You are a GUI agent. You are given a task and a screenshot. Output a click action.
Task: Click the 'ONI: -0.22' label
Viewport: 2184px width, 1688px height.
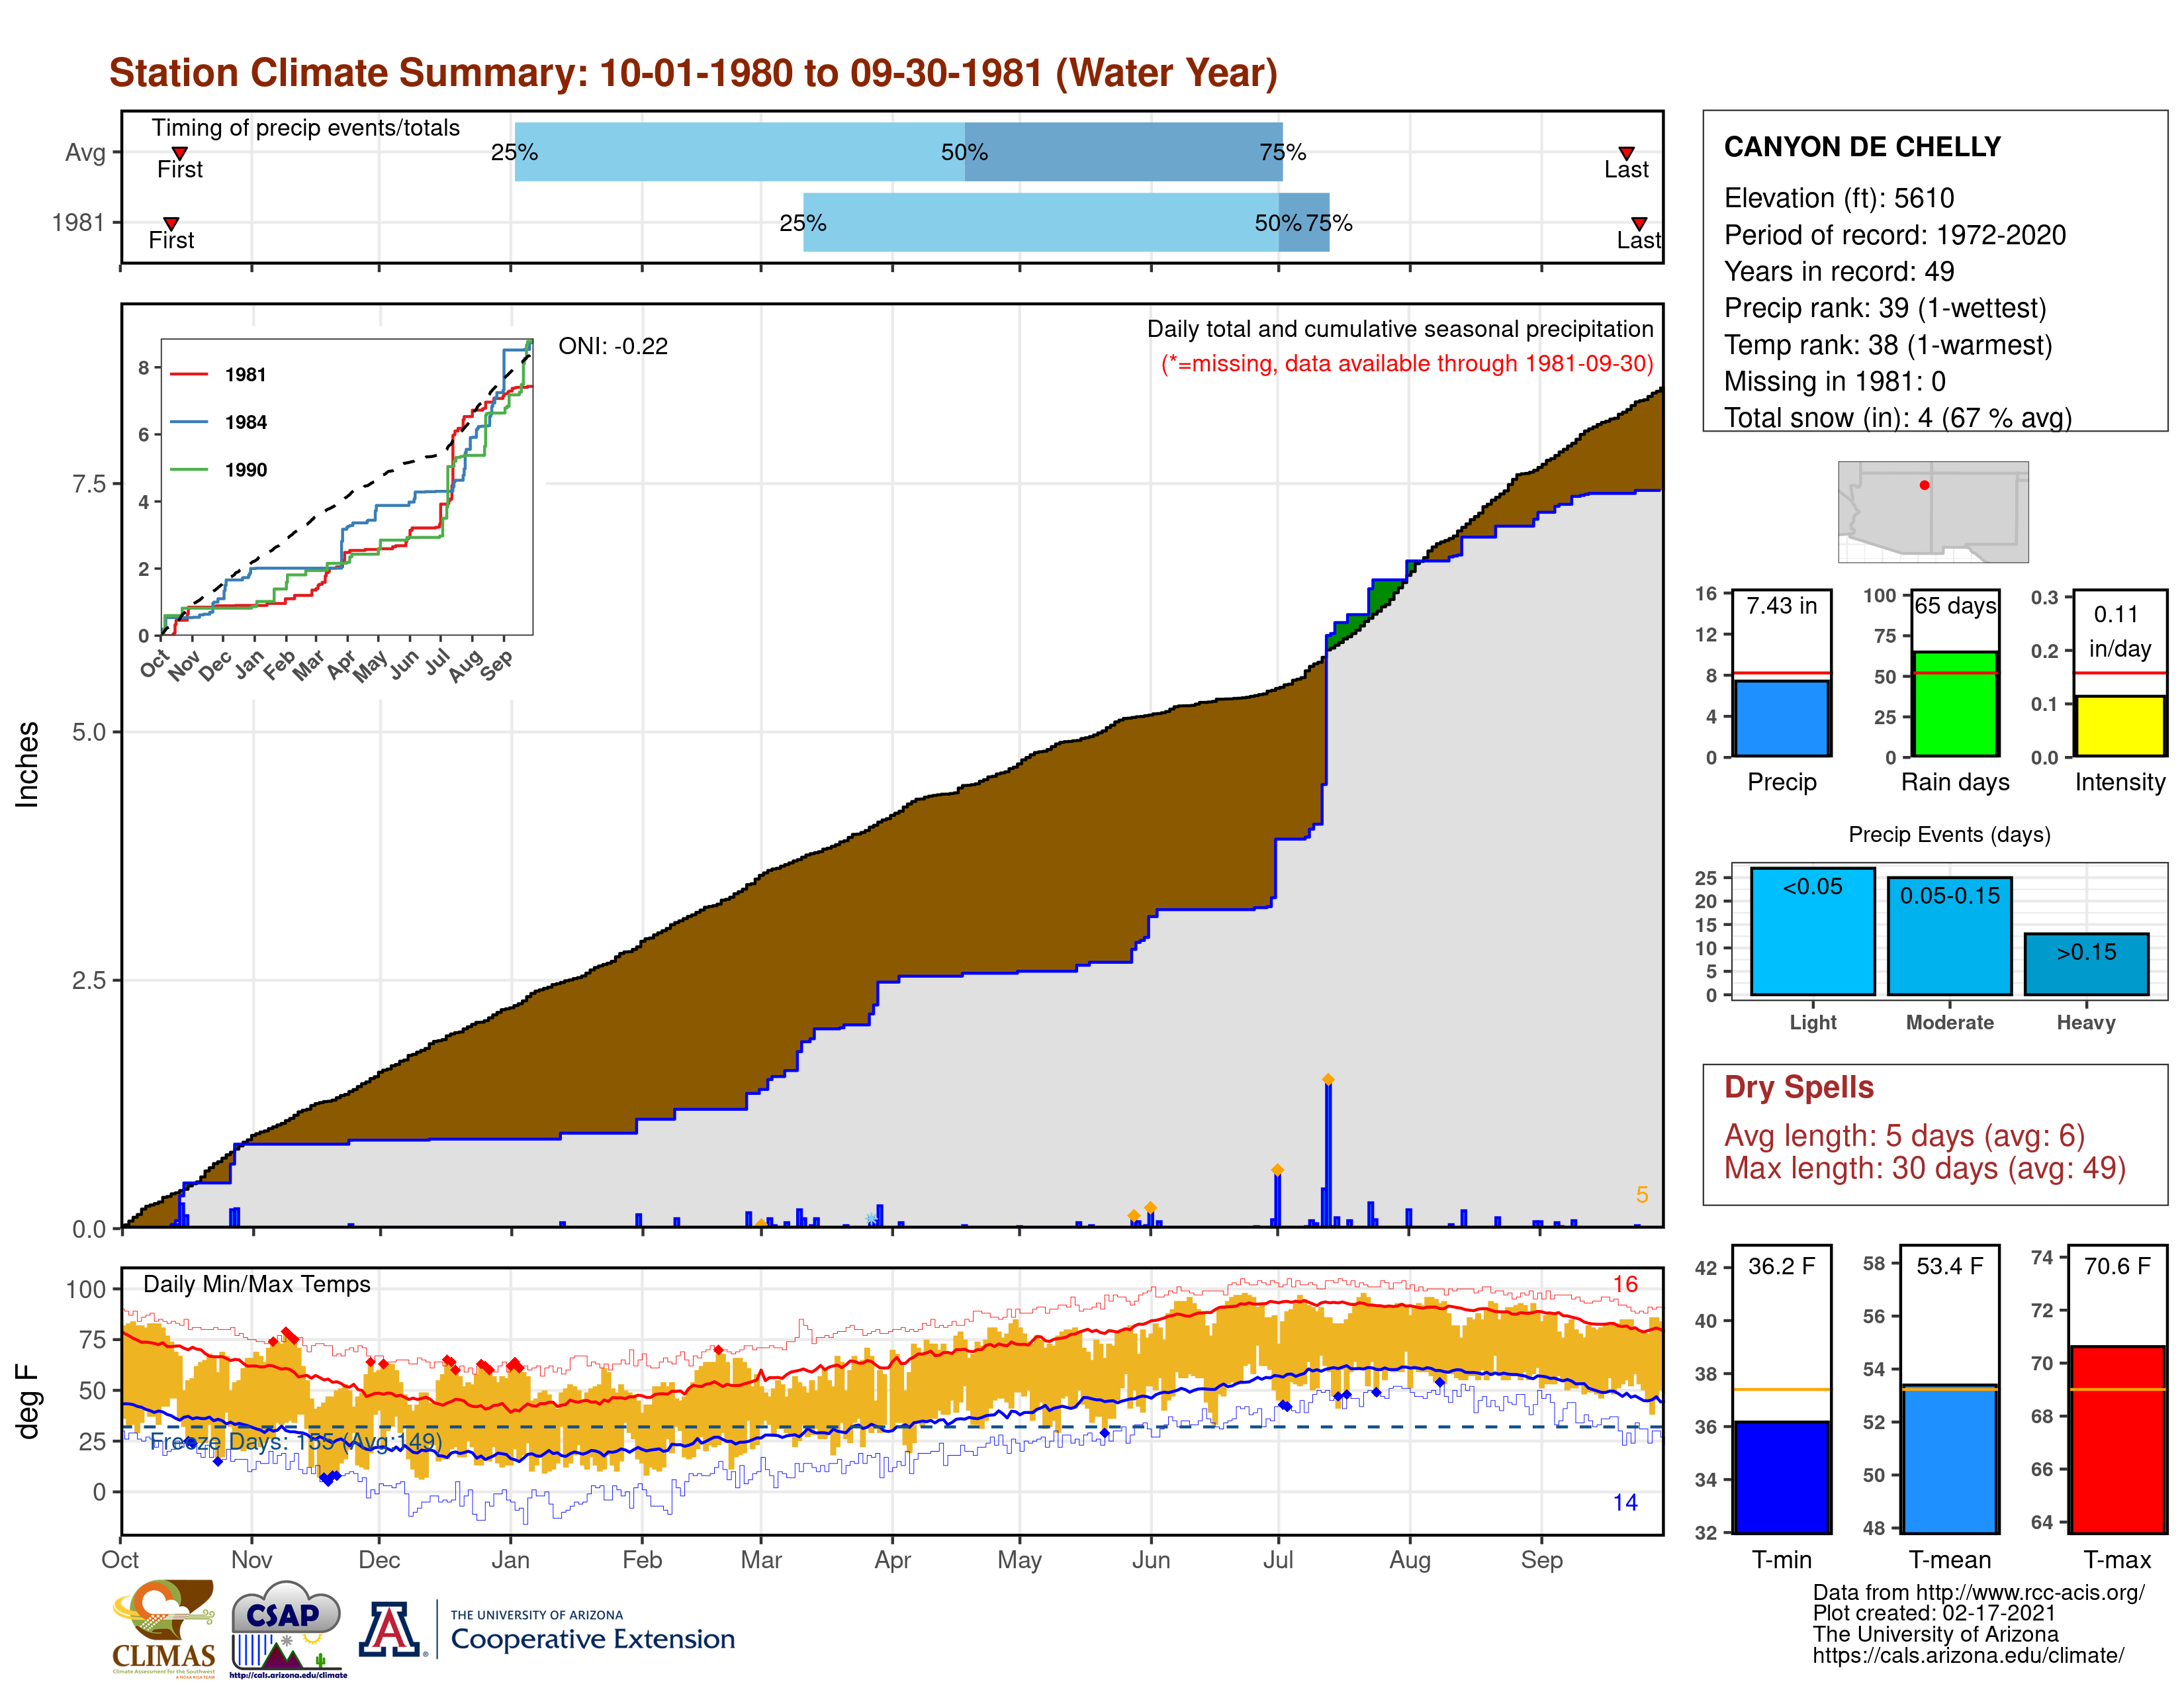613,346
